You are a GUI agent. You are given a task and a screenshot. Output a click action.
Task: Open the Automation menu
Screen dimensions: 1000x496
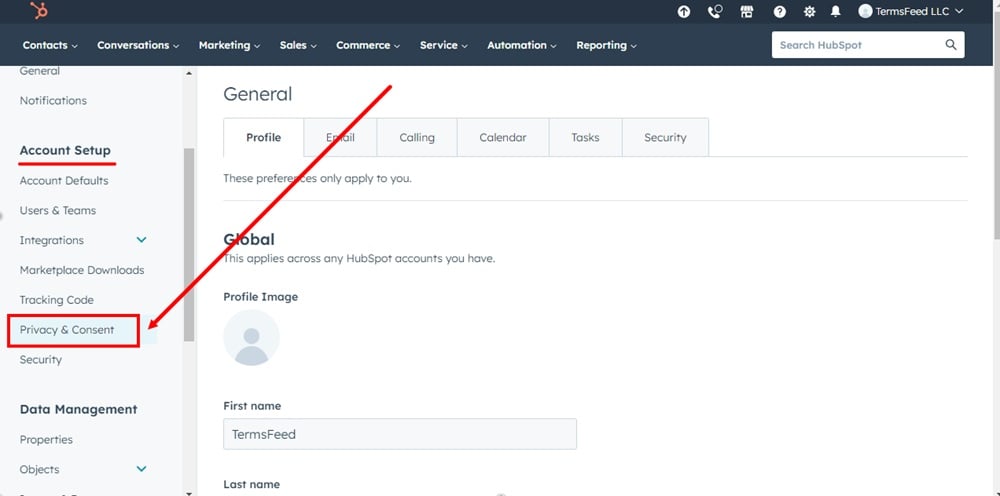522,45
